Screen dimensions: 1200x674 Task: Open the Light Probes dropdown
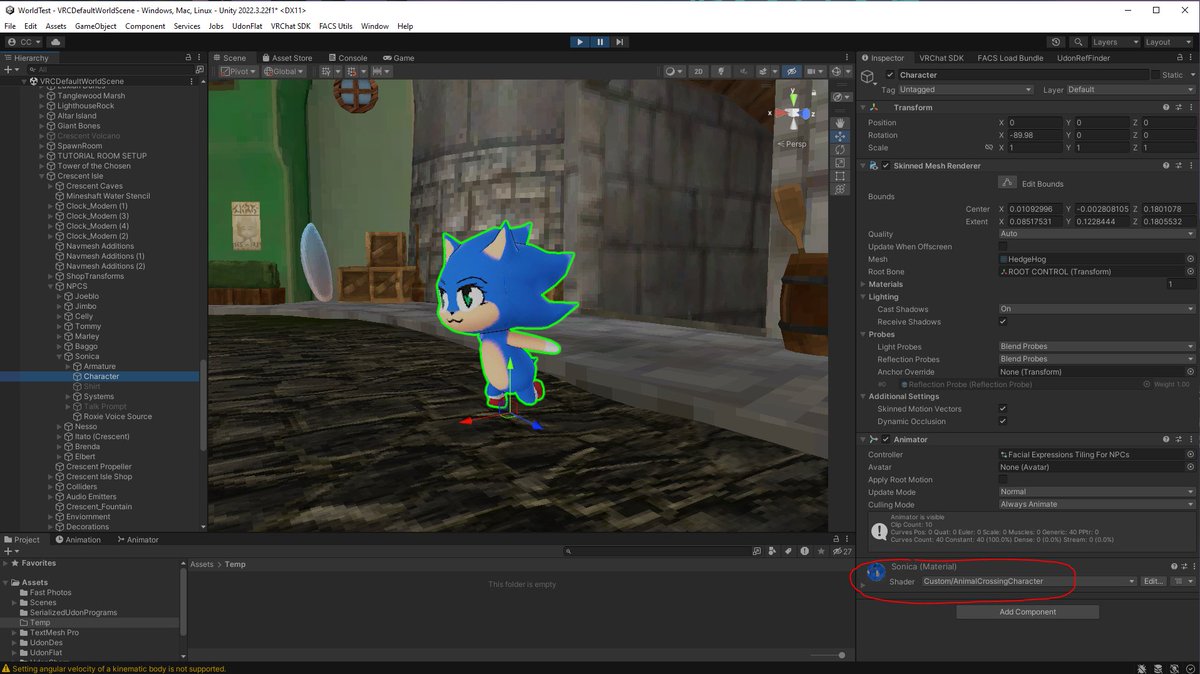coord(1096,346)
